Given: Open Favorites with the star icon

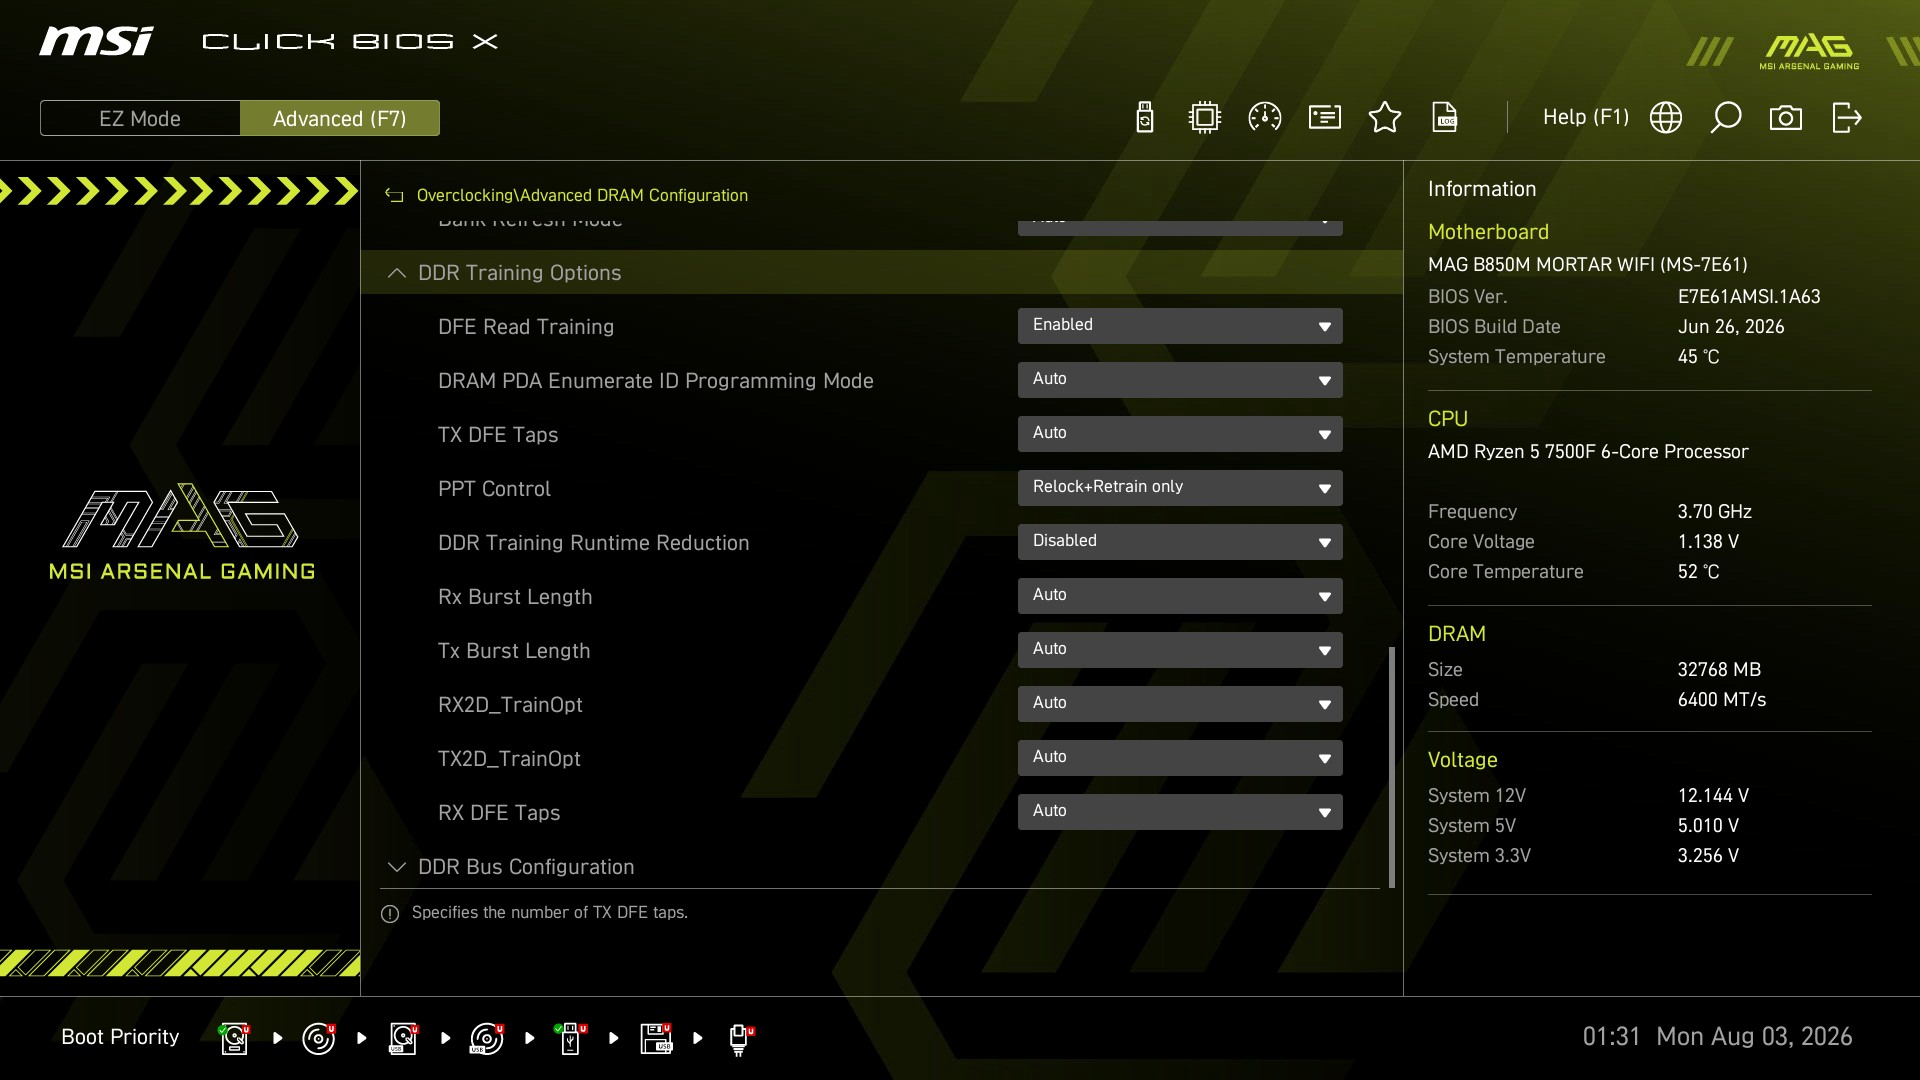Looking at the screenshot, I should click(x=1385, y=118).
